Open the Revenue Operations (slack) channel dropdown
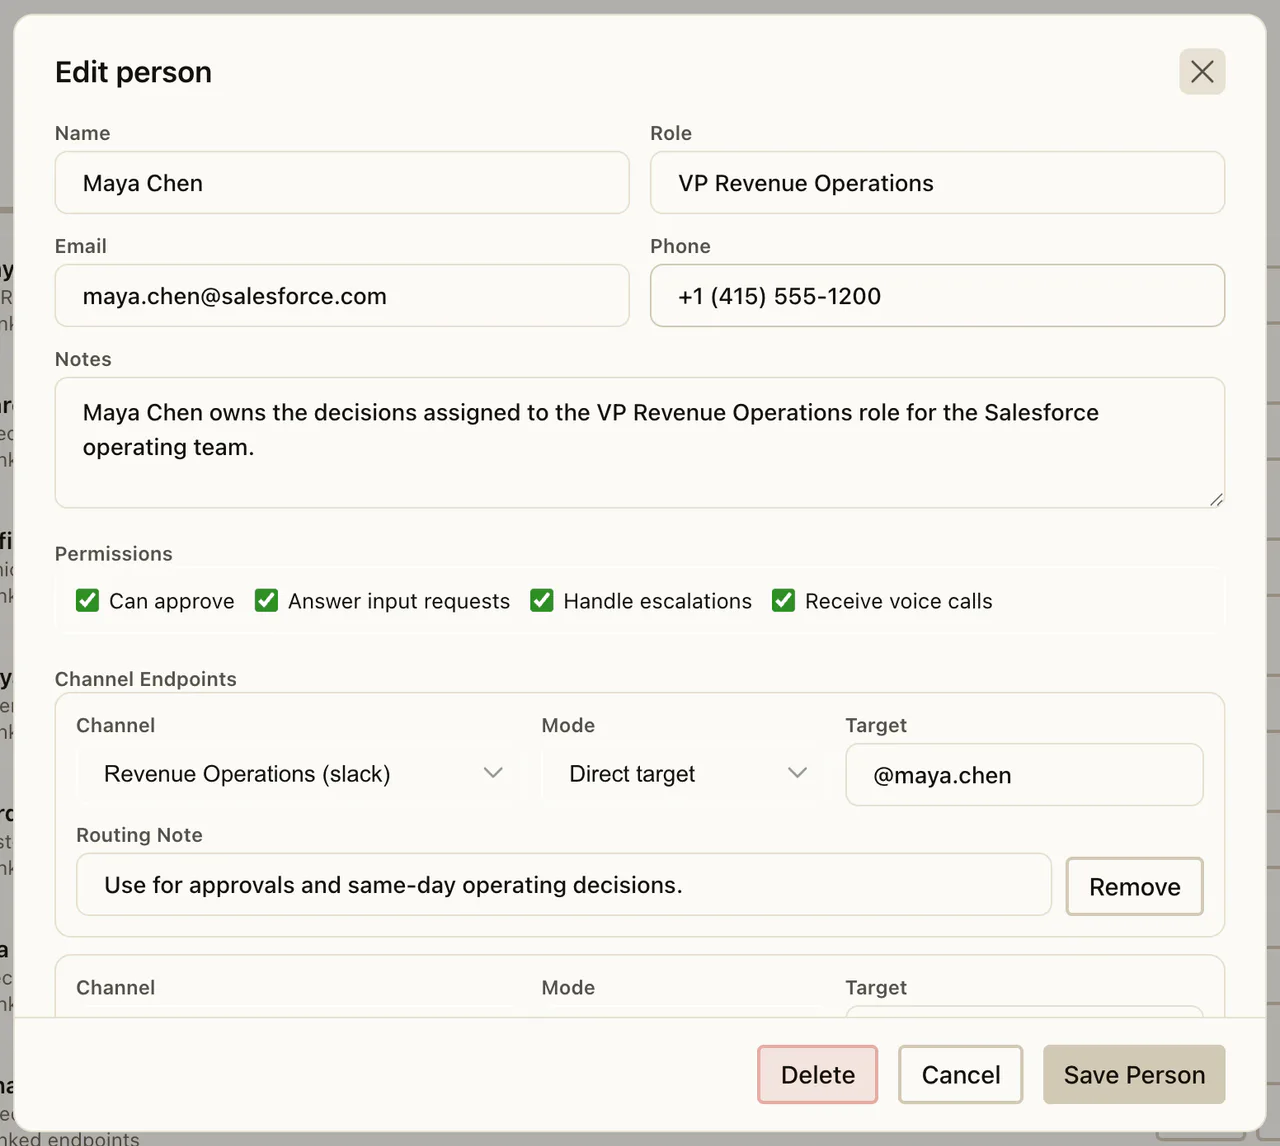Viewport: 1280px width, 1146px height. click(x=297, y=773)
